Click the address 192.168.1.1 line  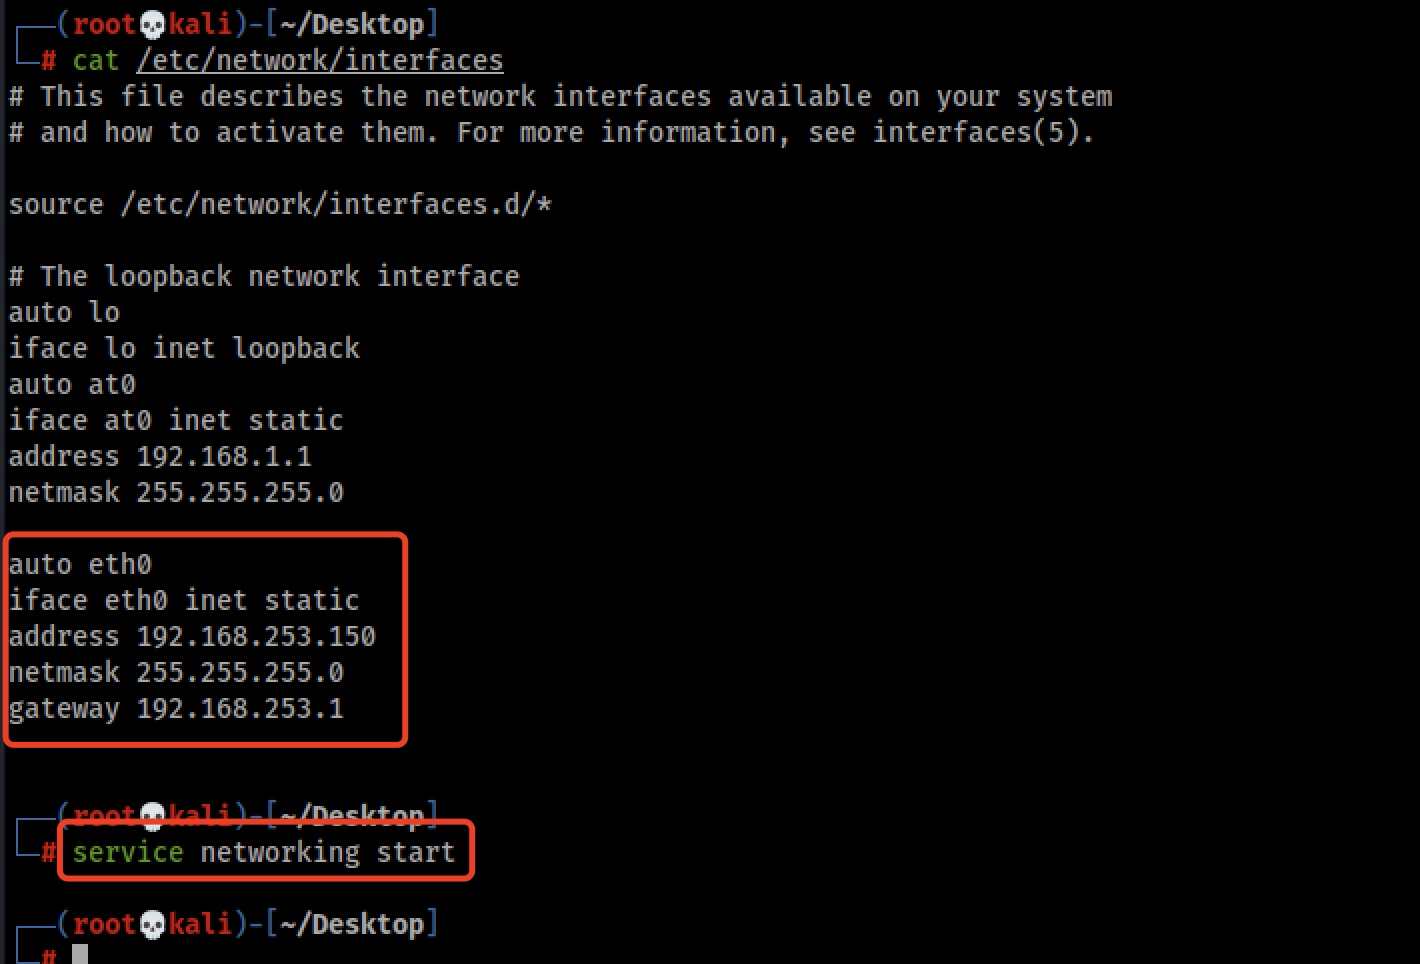click(160, 457)
